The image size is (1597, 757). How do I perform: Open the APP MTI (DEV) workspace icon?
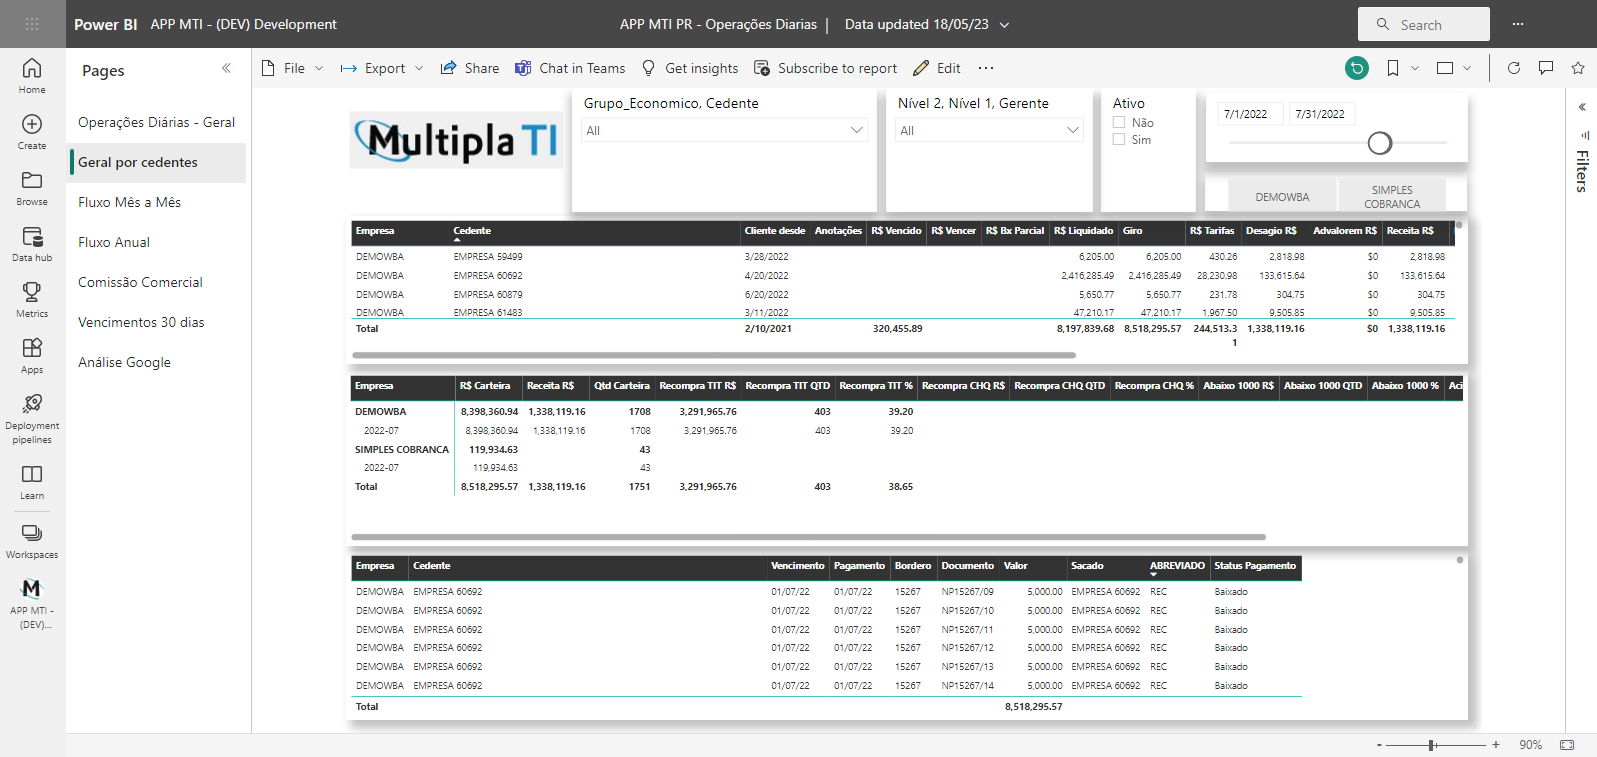tap(32, 603)
